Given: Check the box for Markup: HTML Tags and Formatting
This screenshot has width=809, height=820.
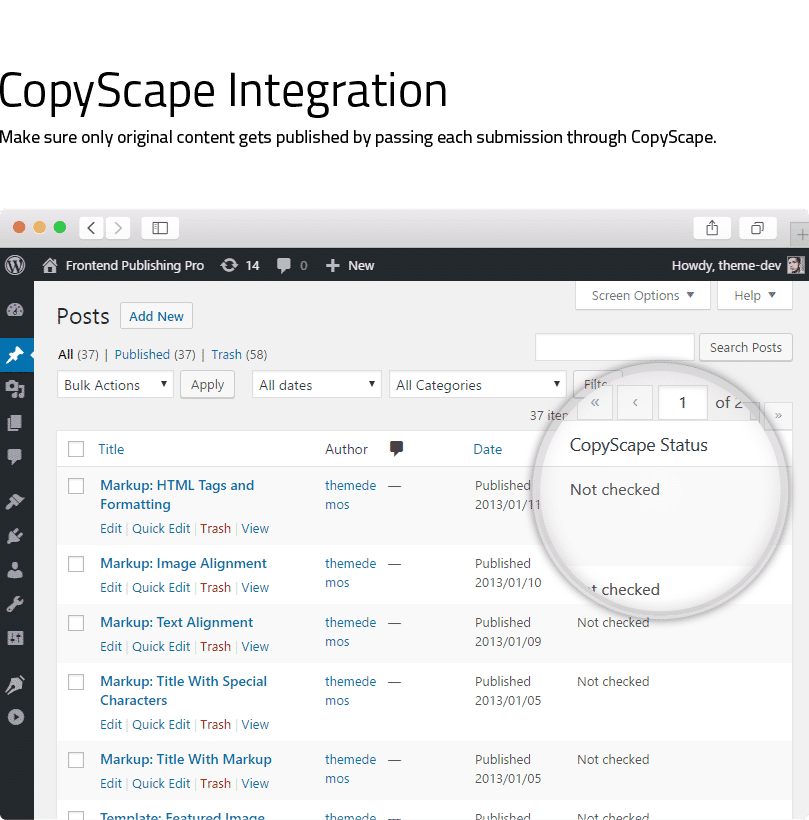Looking at the screenshot, I should [x=76, y=486].
